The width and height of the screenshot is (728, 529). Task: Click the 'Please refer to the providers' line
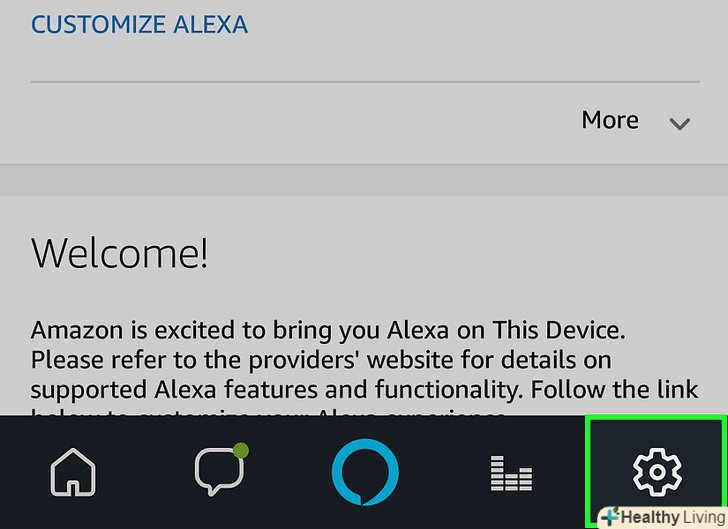320,359
